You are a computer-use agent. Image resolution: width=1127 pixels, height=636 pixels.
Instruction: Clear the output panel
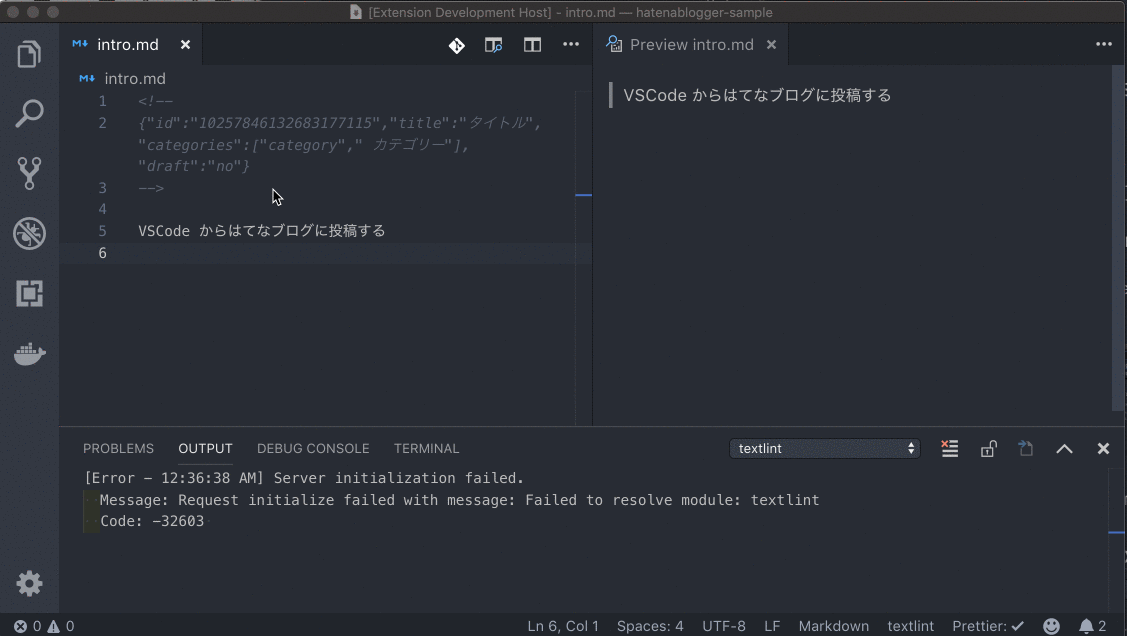pos(949,448)
